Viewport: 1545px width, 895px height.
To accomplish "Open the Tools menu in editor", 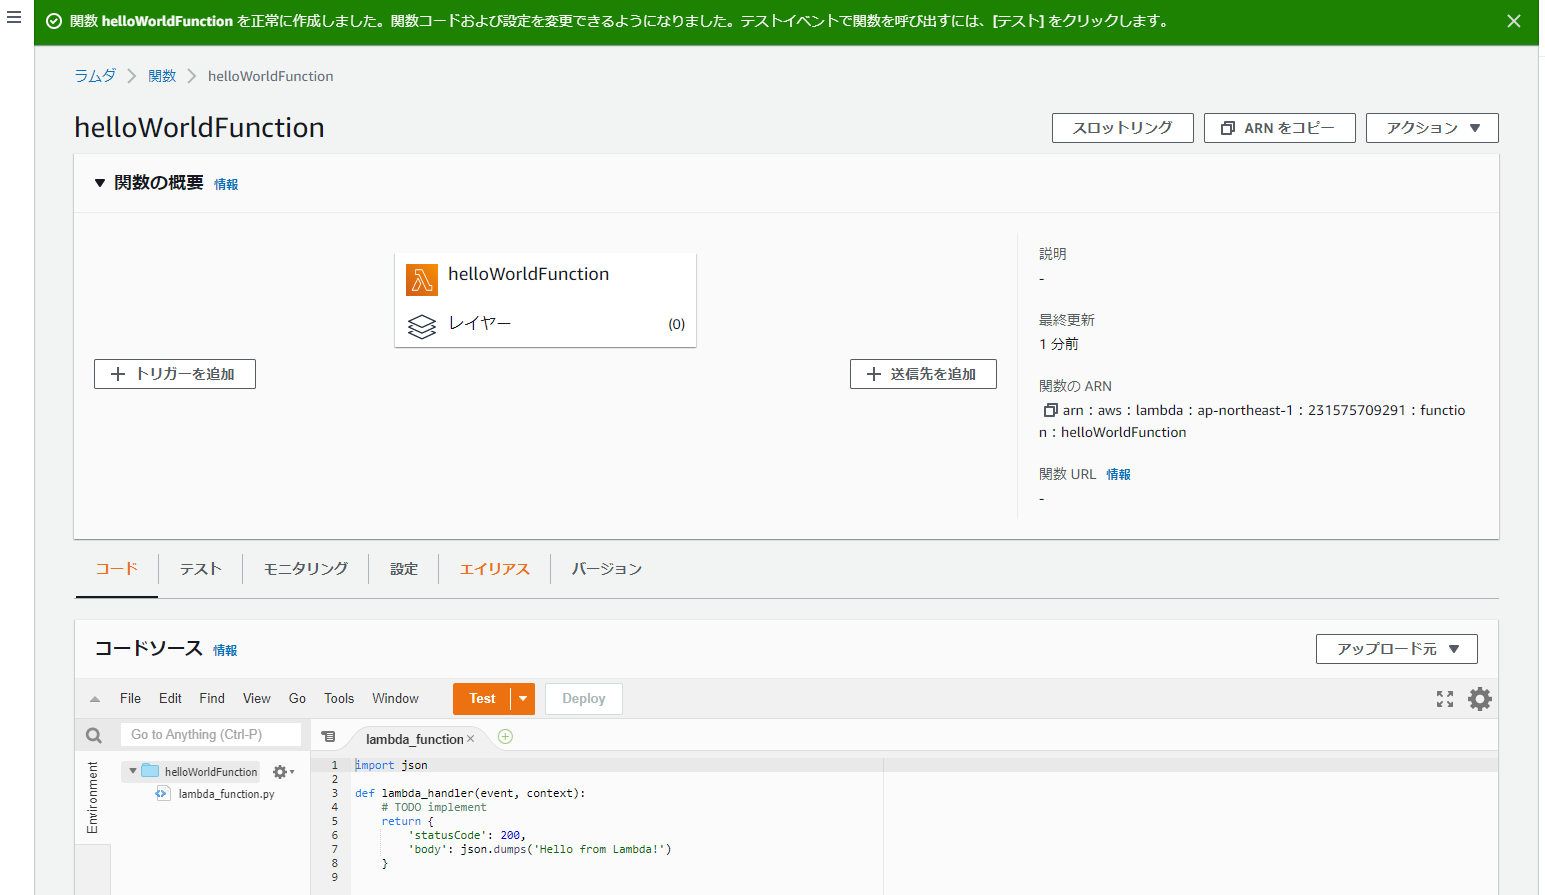I will (x=338, y=699).
